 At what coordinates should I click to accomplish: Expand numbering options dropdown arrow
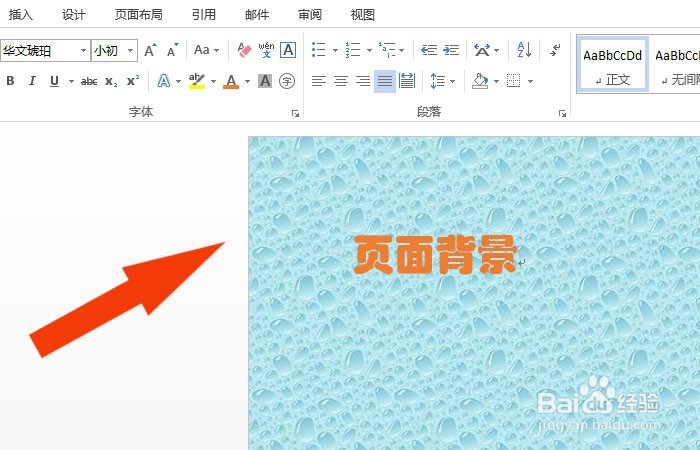(x=369, y=50)
